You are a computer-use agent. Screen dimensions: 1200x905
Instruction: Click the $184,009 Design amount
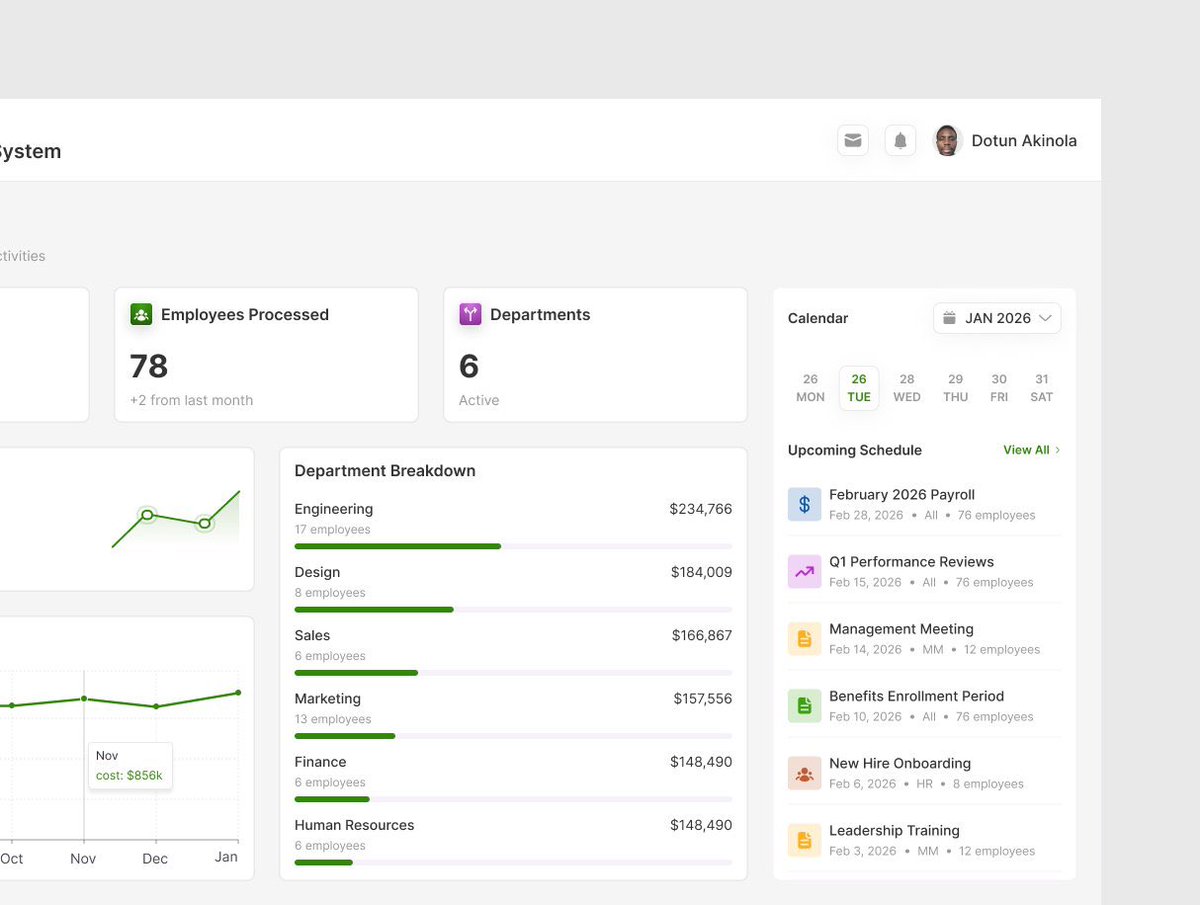[x=702, y=572]
